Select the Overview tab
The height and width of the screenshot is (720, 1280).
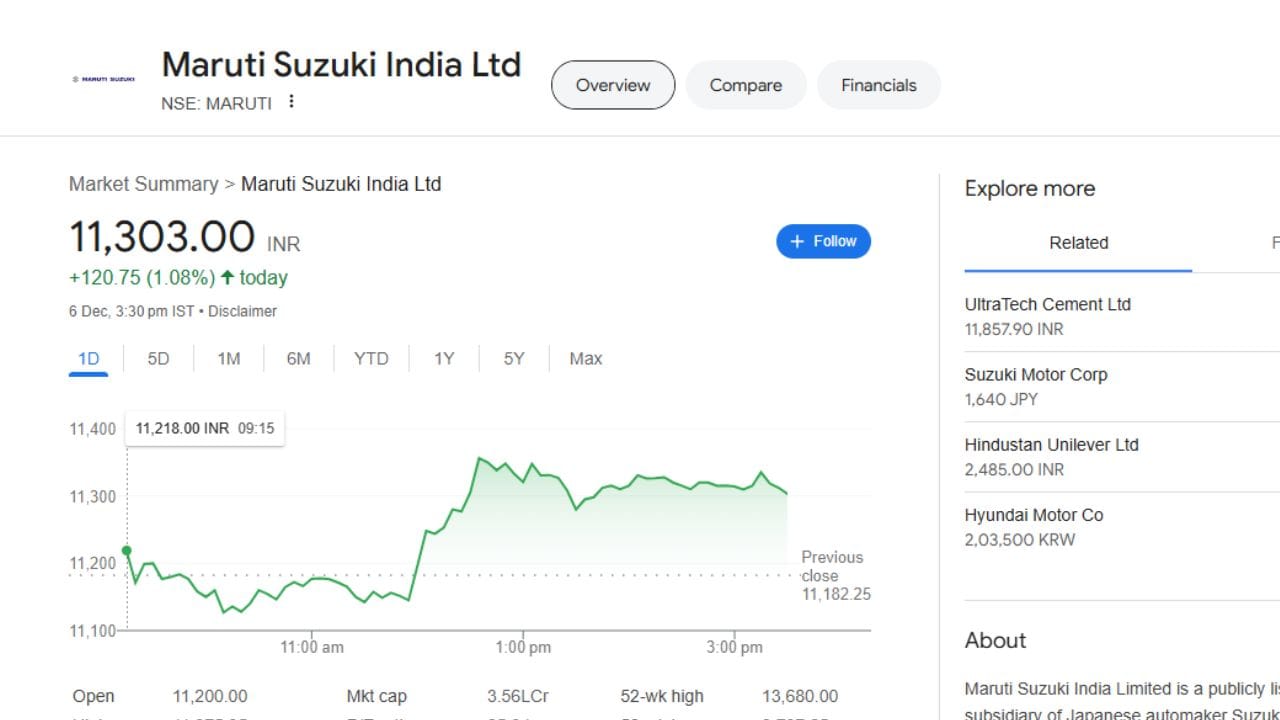613,85
